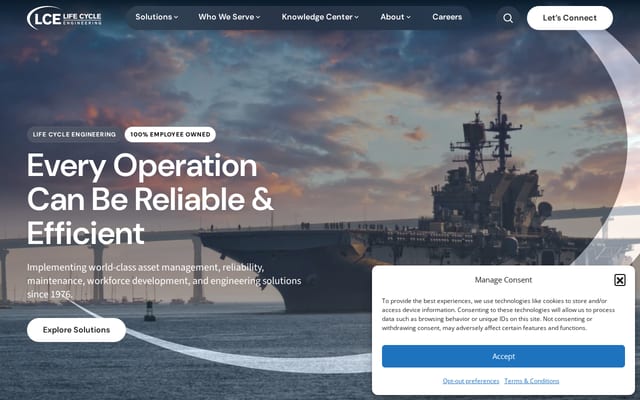Click the cookie consent description text
This screenshot has height=400, width=640.
pyautogui.click(x=498, y=314)
